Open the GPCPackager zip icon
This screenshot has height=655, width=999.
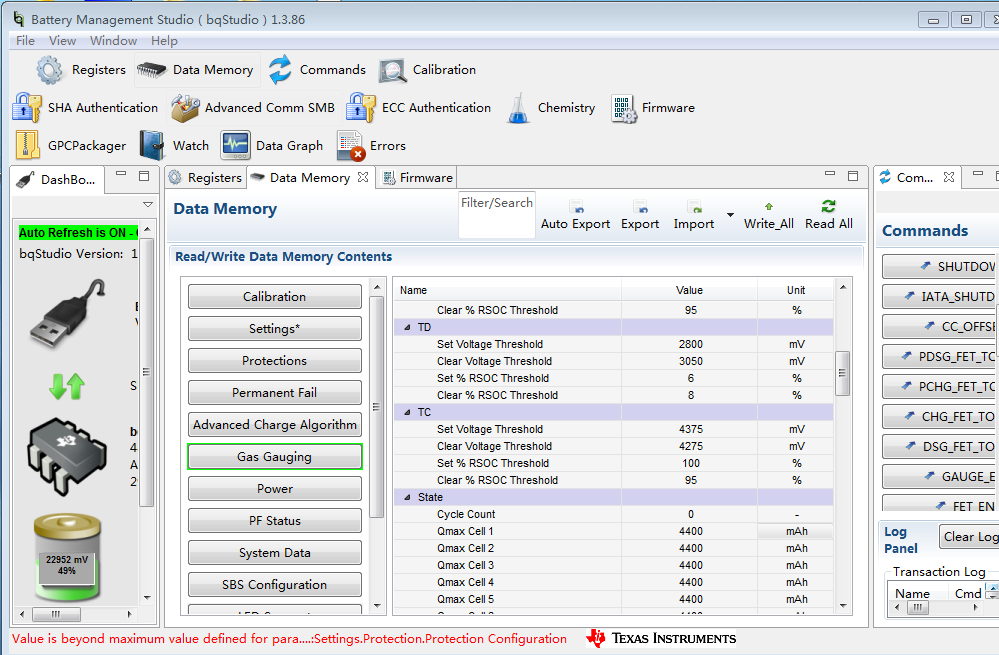(27, 146)
